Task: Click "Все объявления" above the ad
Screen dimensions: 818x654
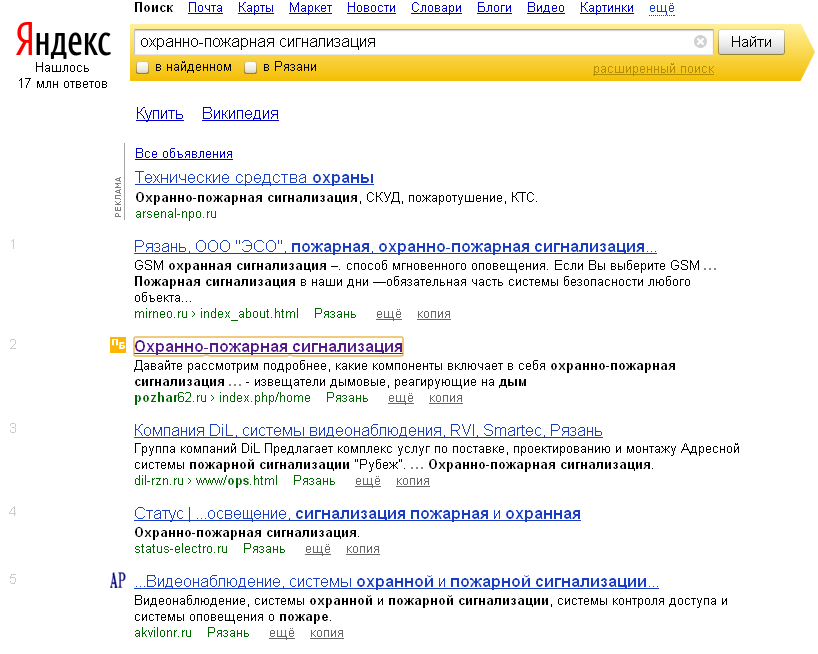Action: (x=183, y=153)
